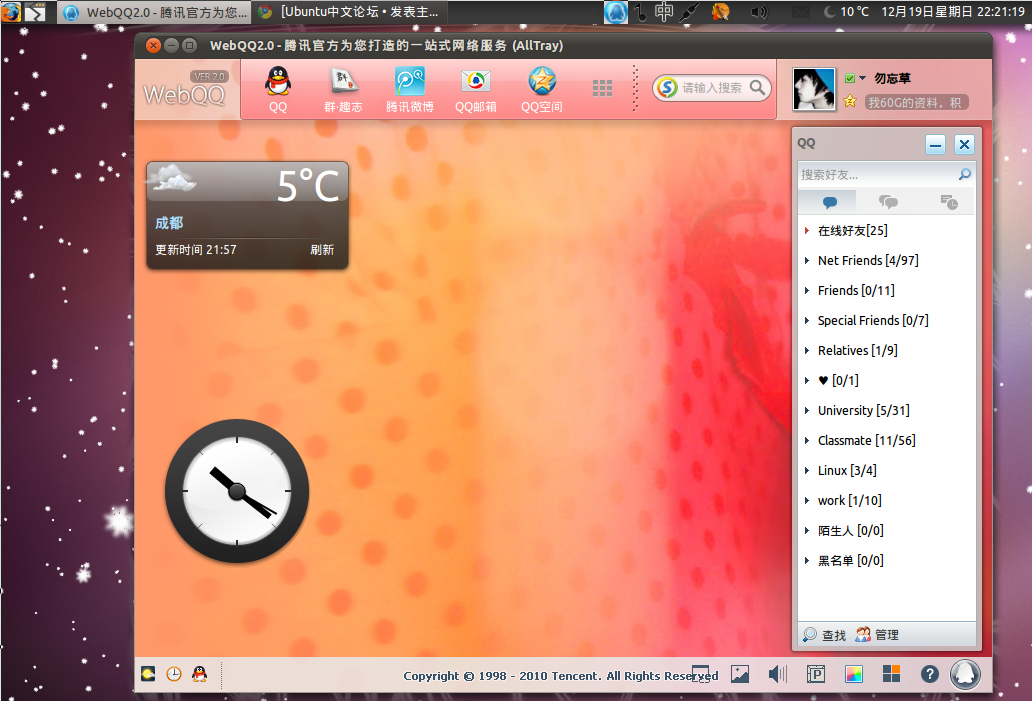
Task: Minimize the QQ buddy panel
Action: coord(935,144)
